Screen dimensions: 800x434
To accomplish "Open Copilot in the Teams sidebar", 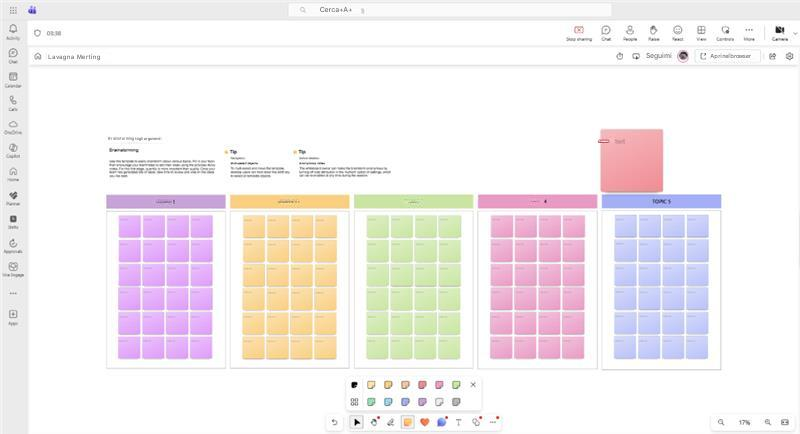I will click(13, 150).
